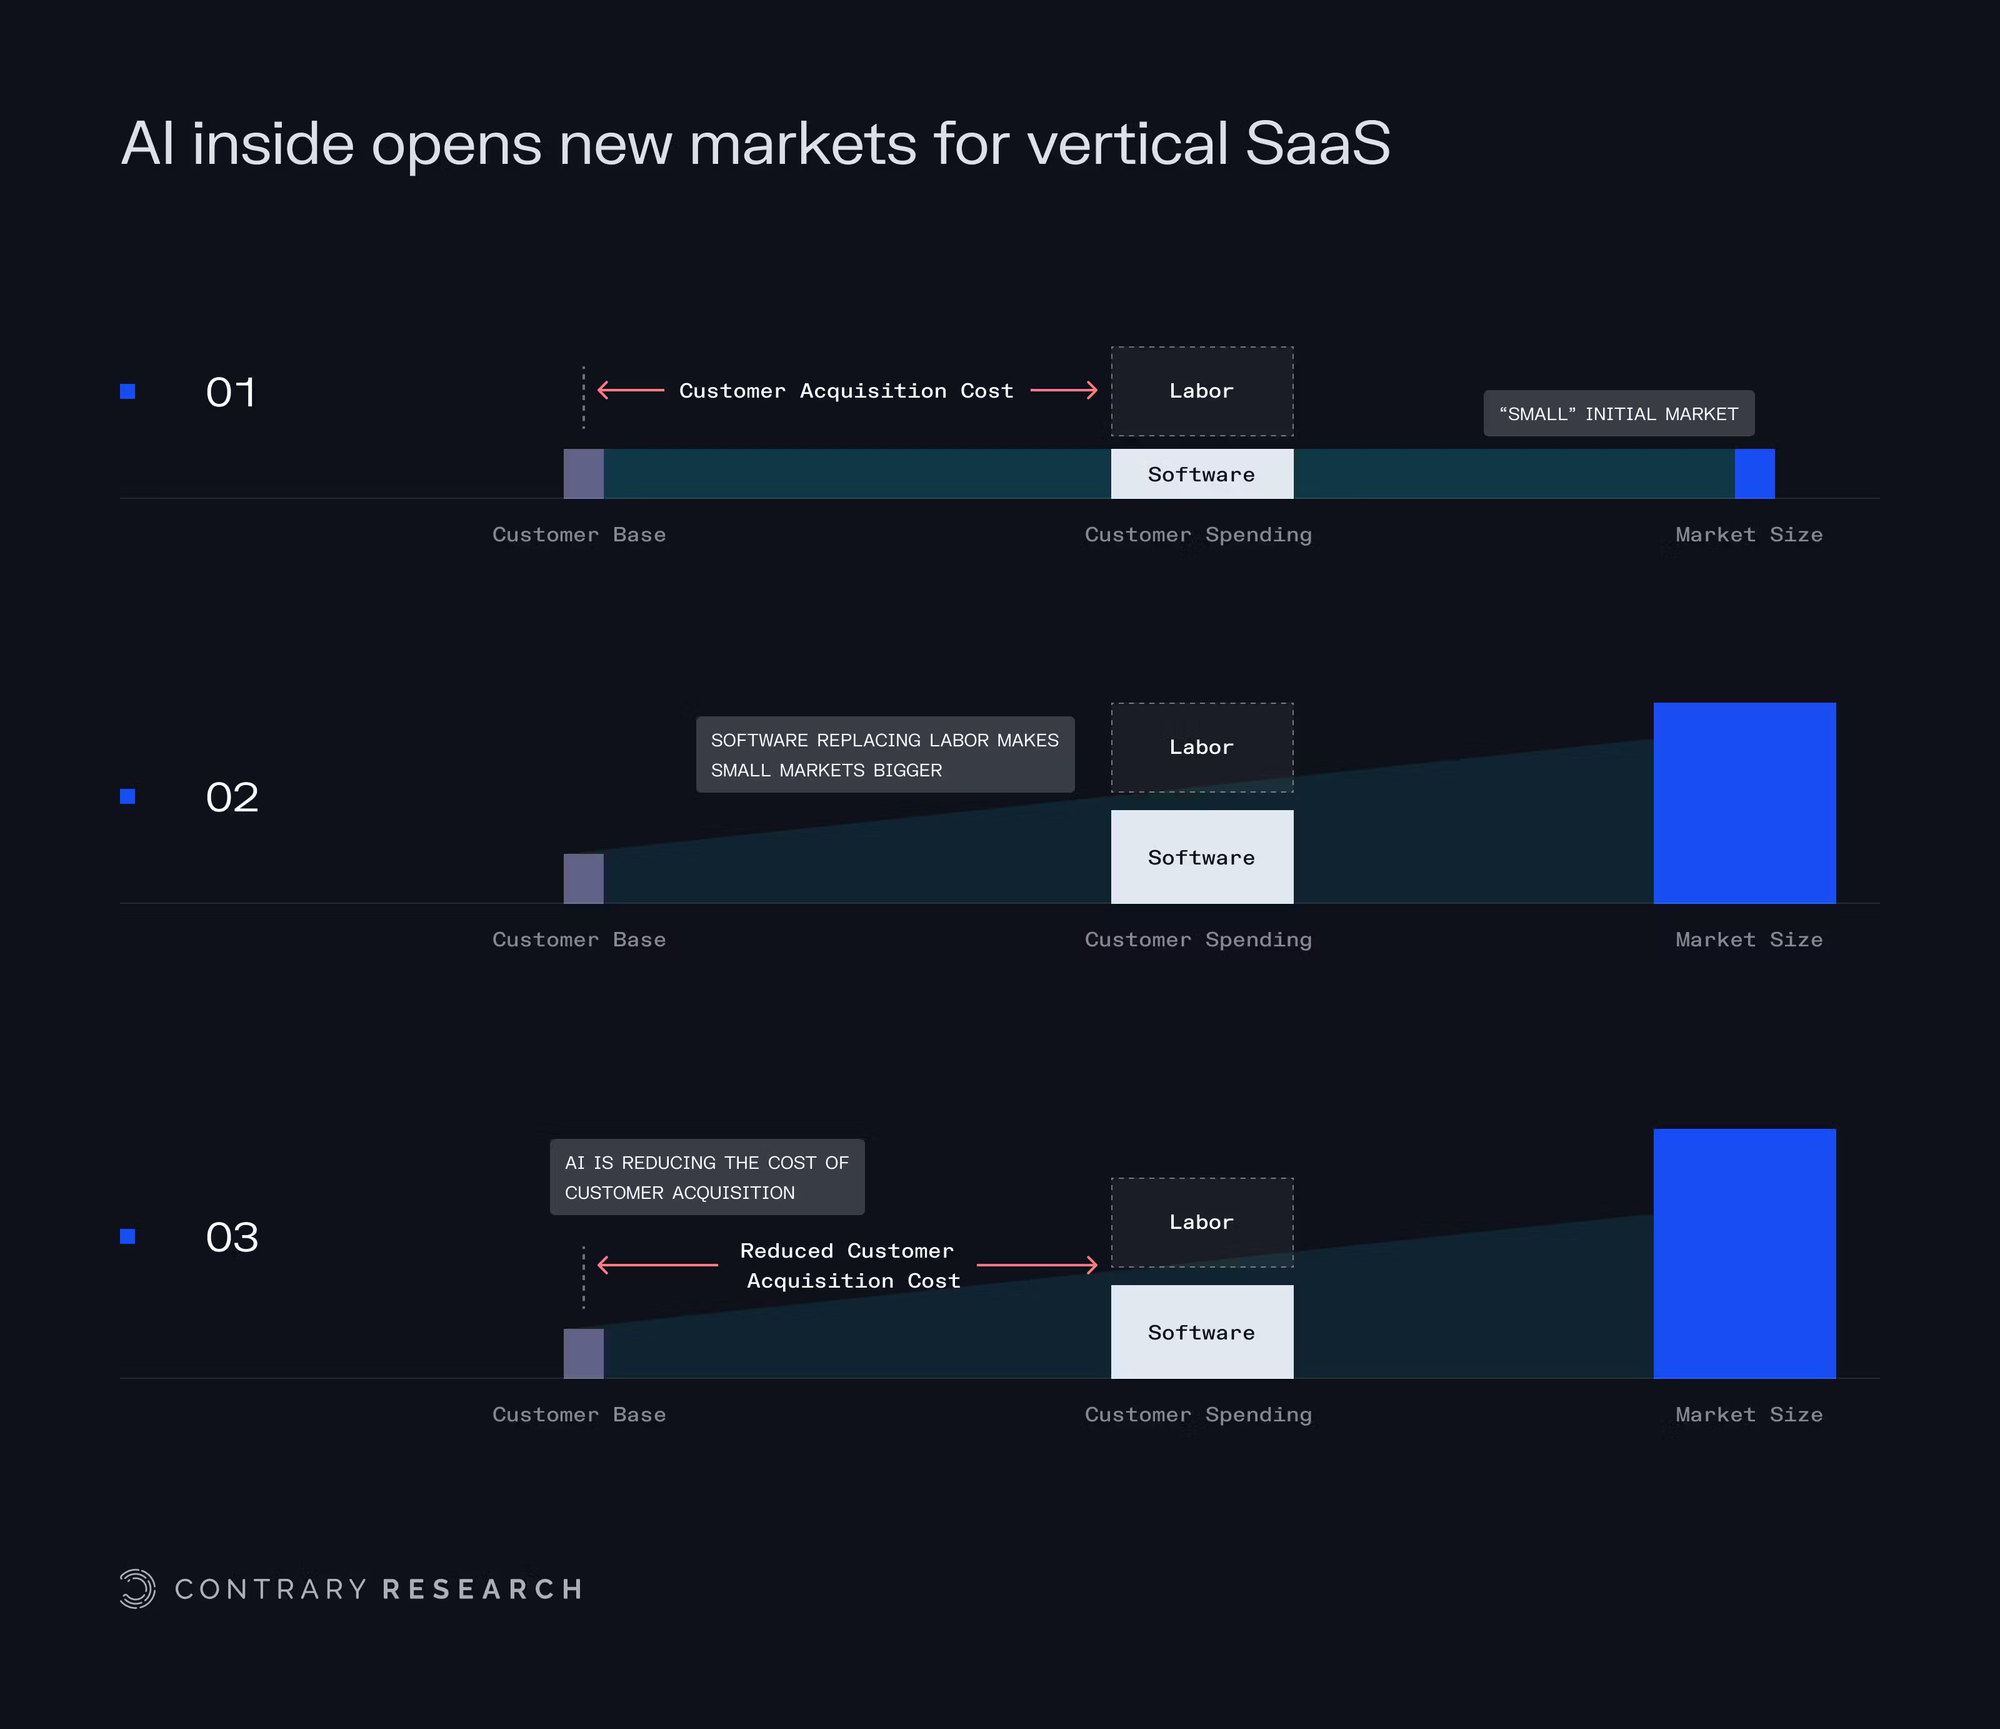
Task: Click the "AI inside opens new markets" title
Action: point(755,143)
